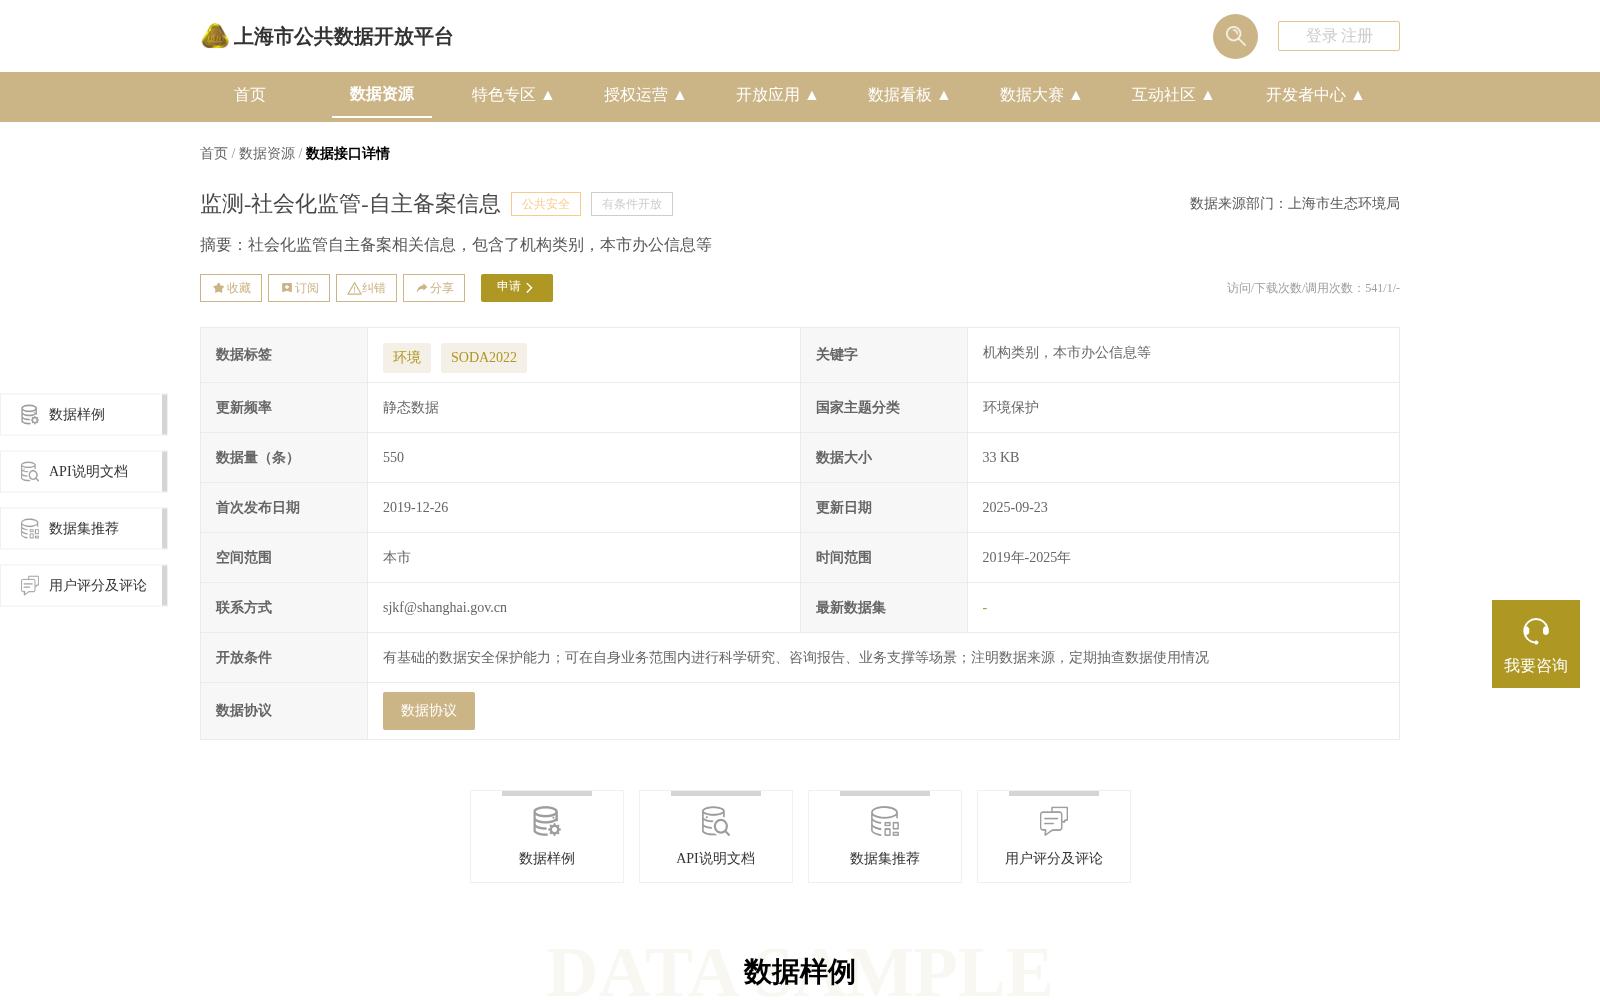Open 特色专区 menu
Viewport: 1600px width, 1000px height.
(504, 95)
